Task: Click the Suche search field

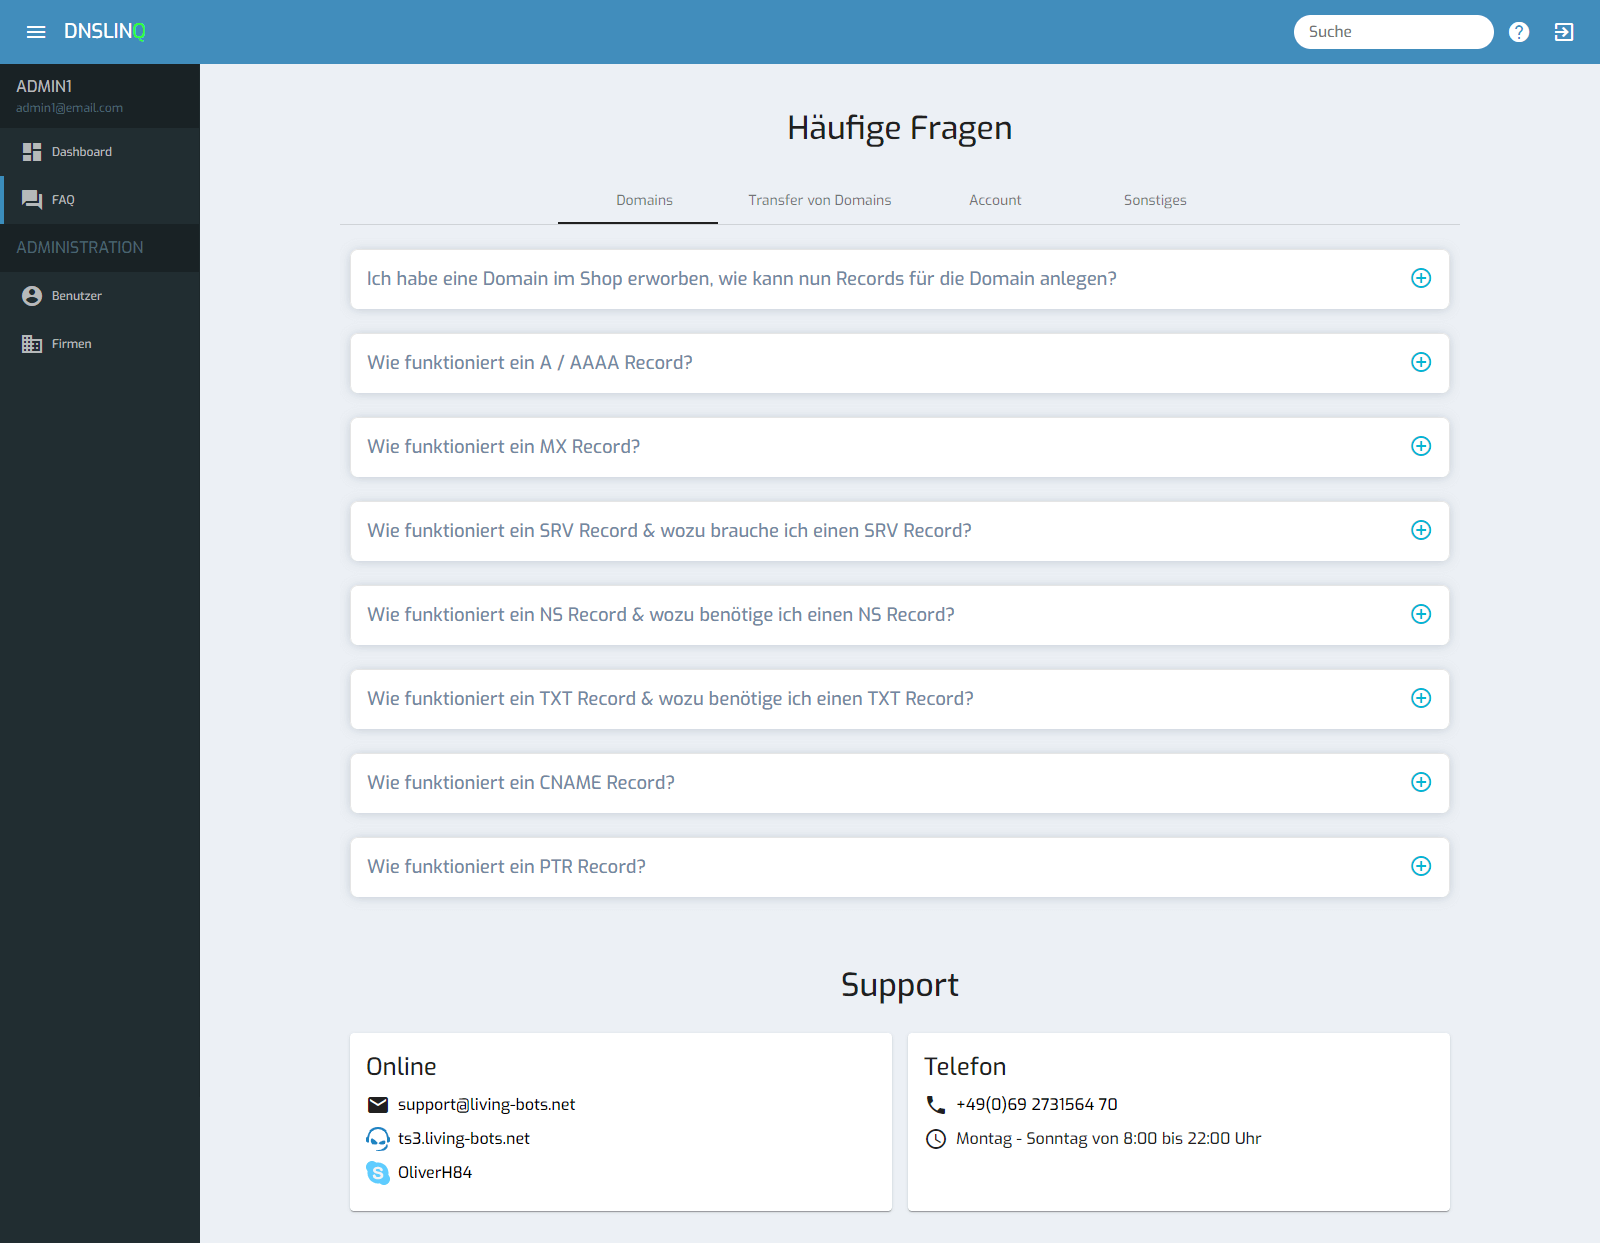Action: point(1393,32)
